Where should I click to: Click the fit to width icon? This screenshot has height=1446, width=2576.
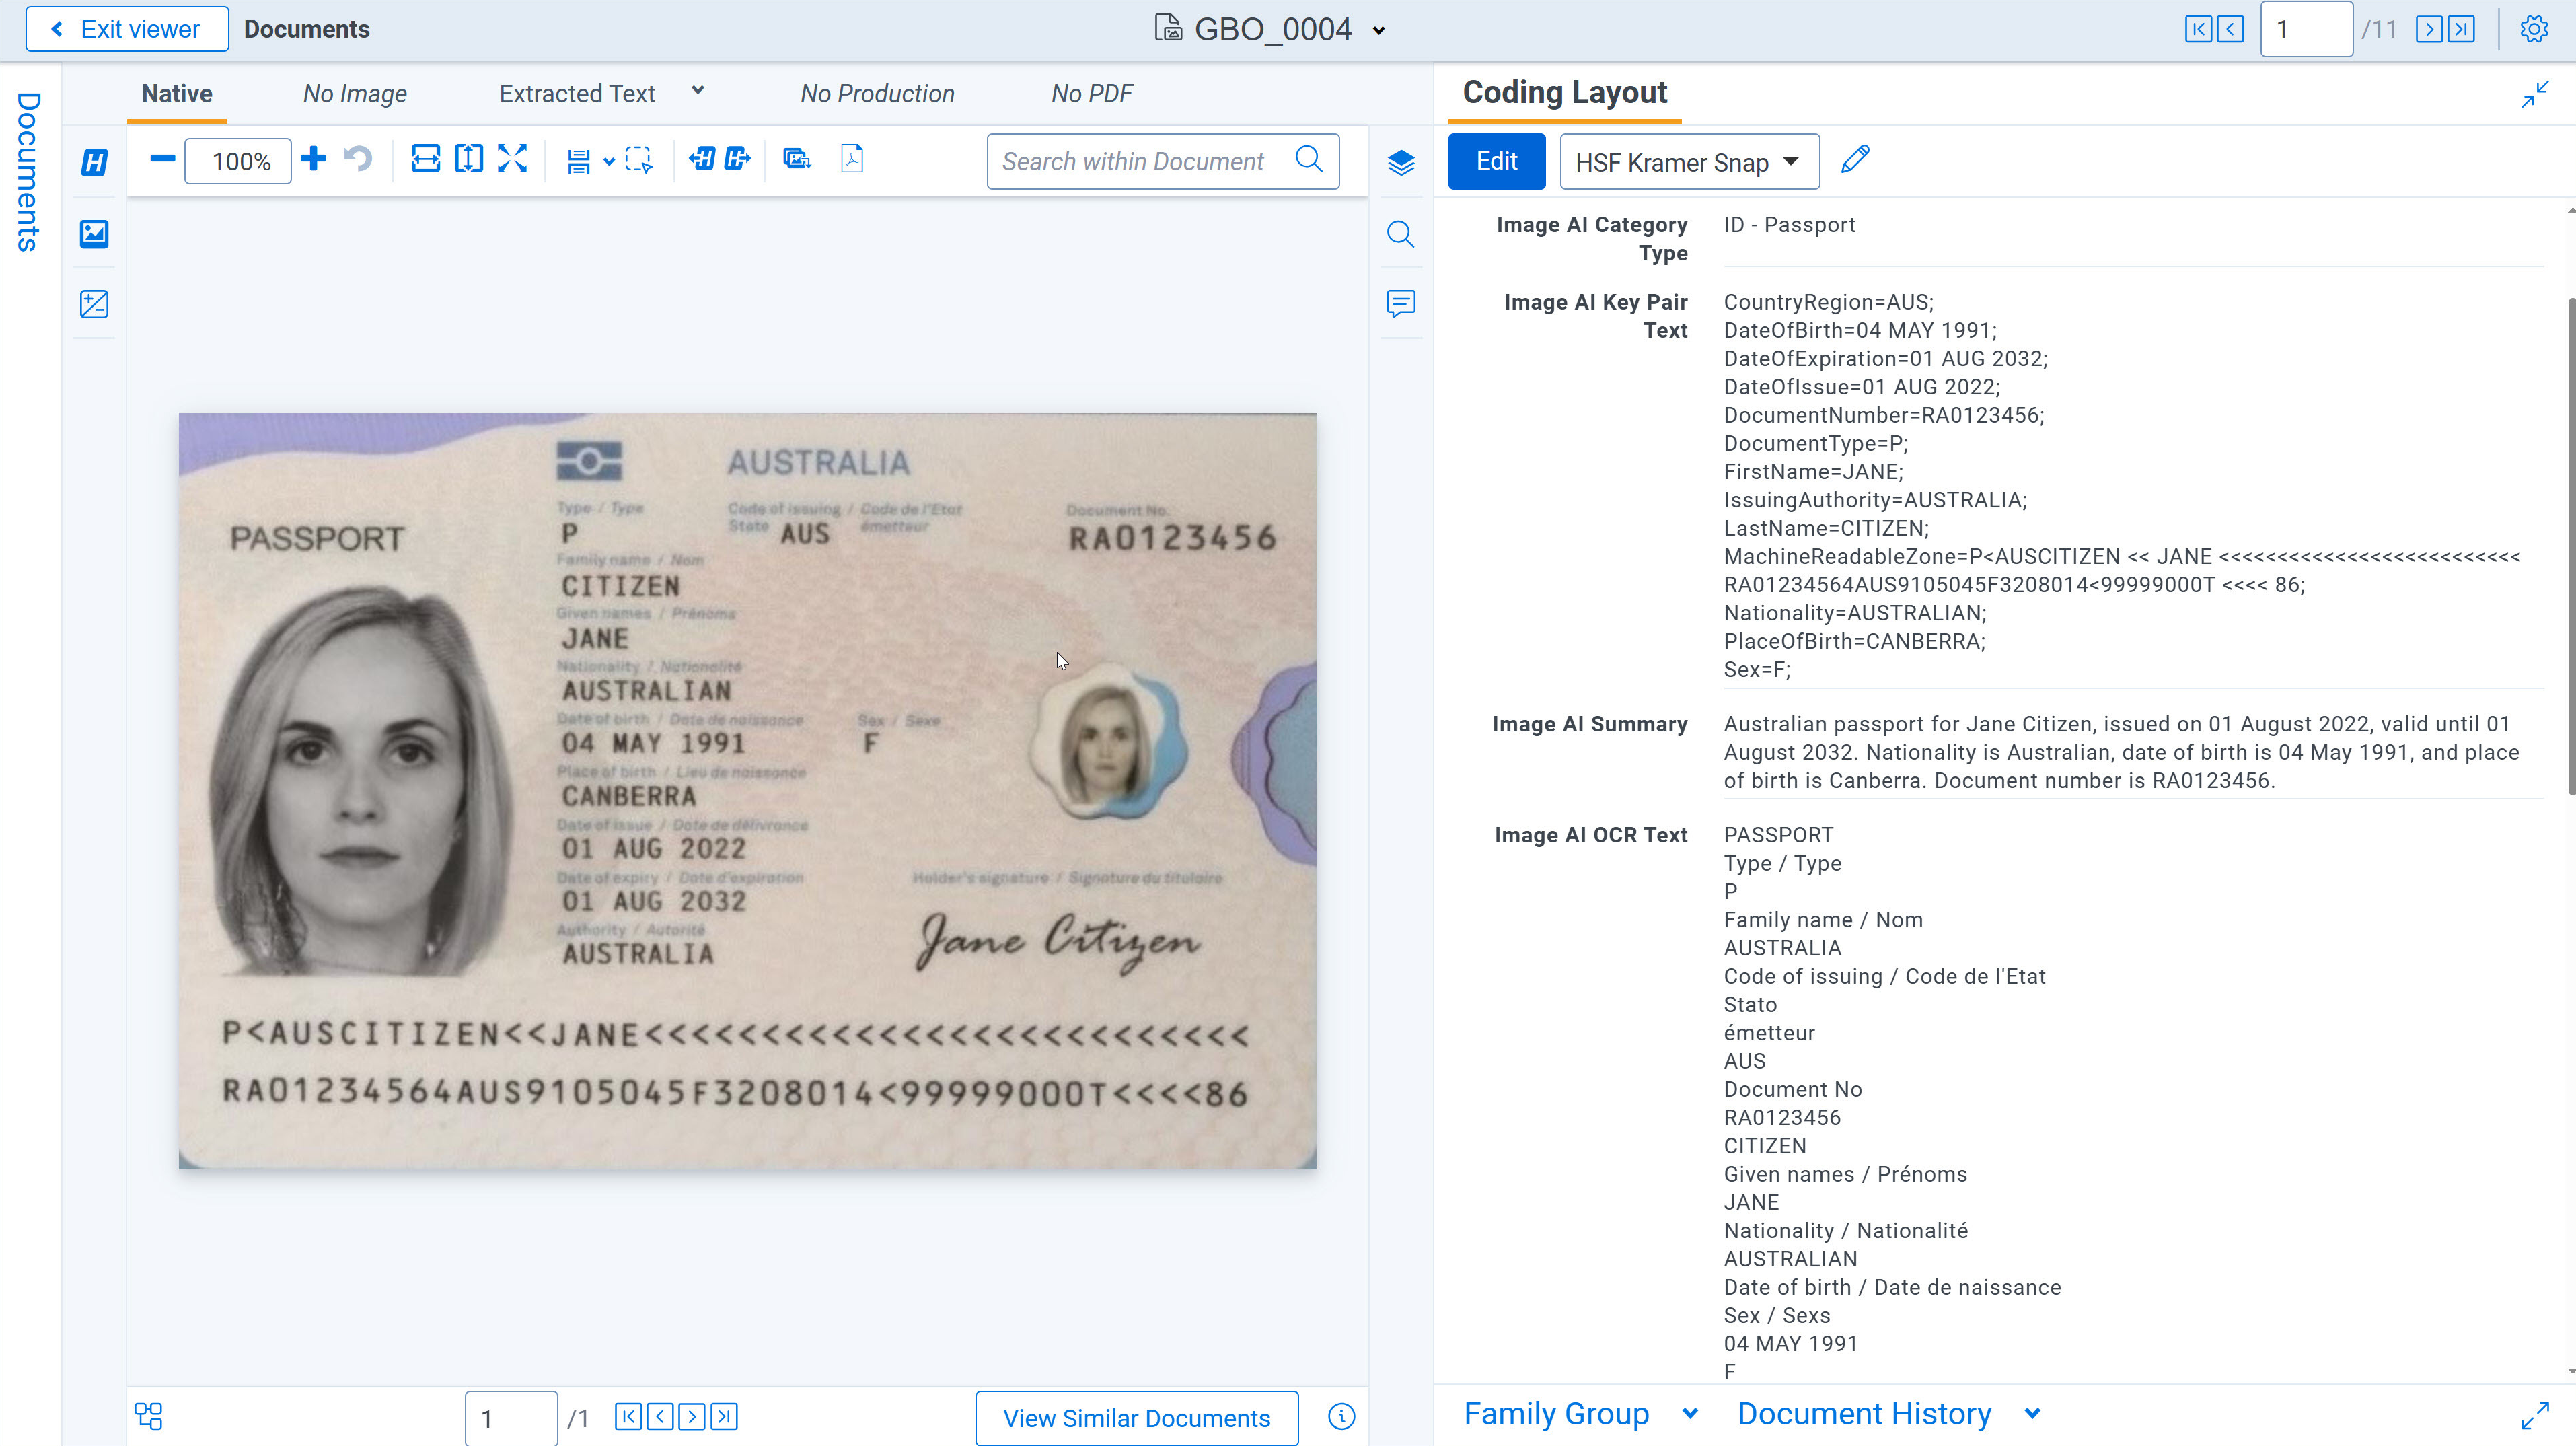click(425, 159)
